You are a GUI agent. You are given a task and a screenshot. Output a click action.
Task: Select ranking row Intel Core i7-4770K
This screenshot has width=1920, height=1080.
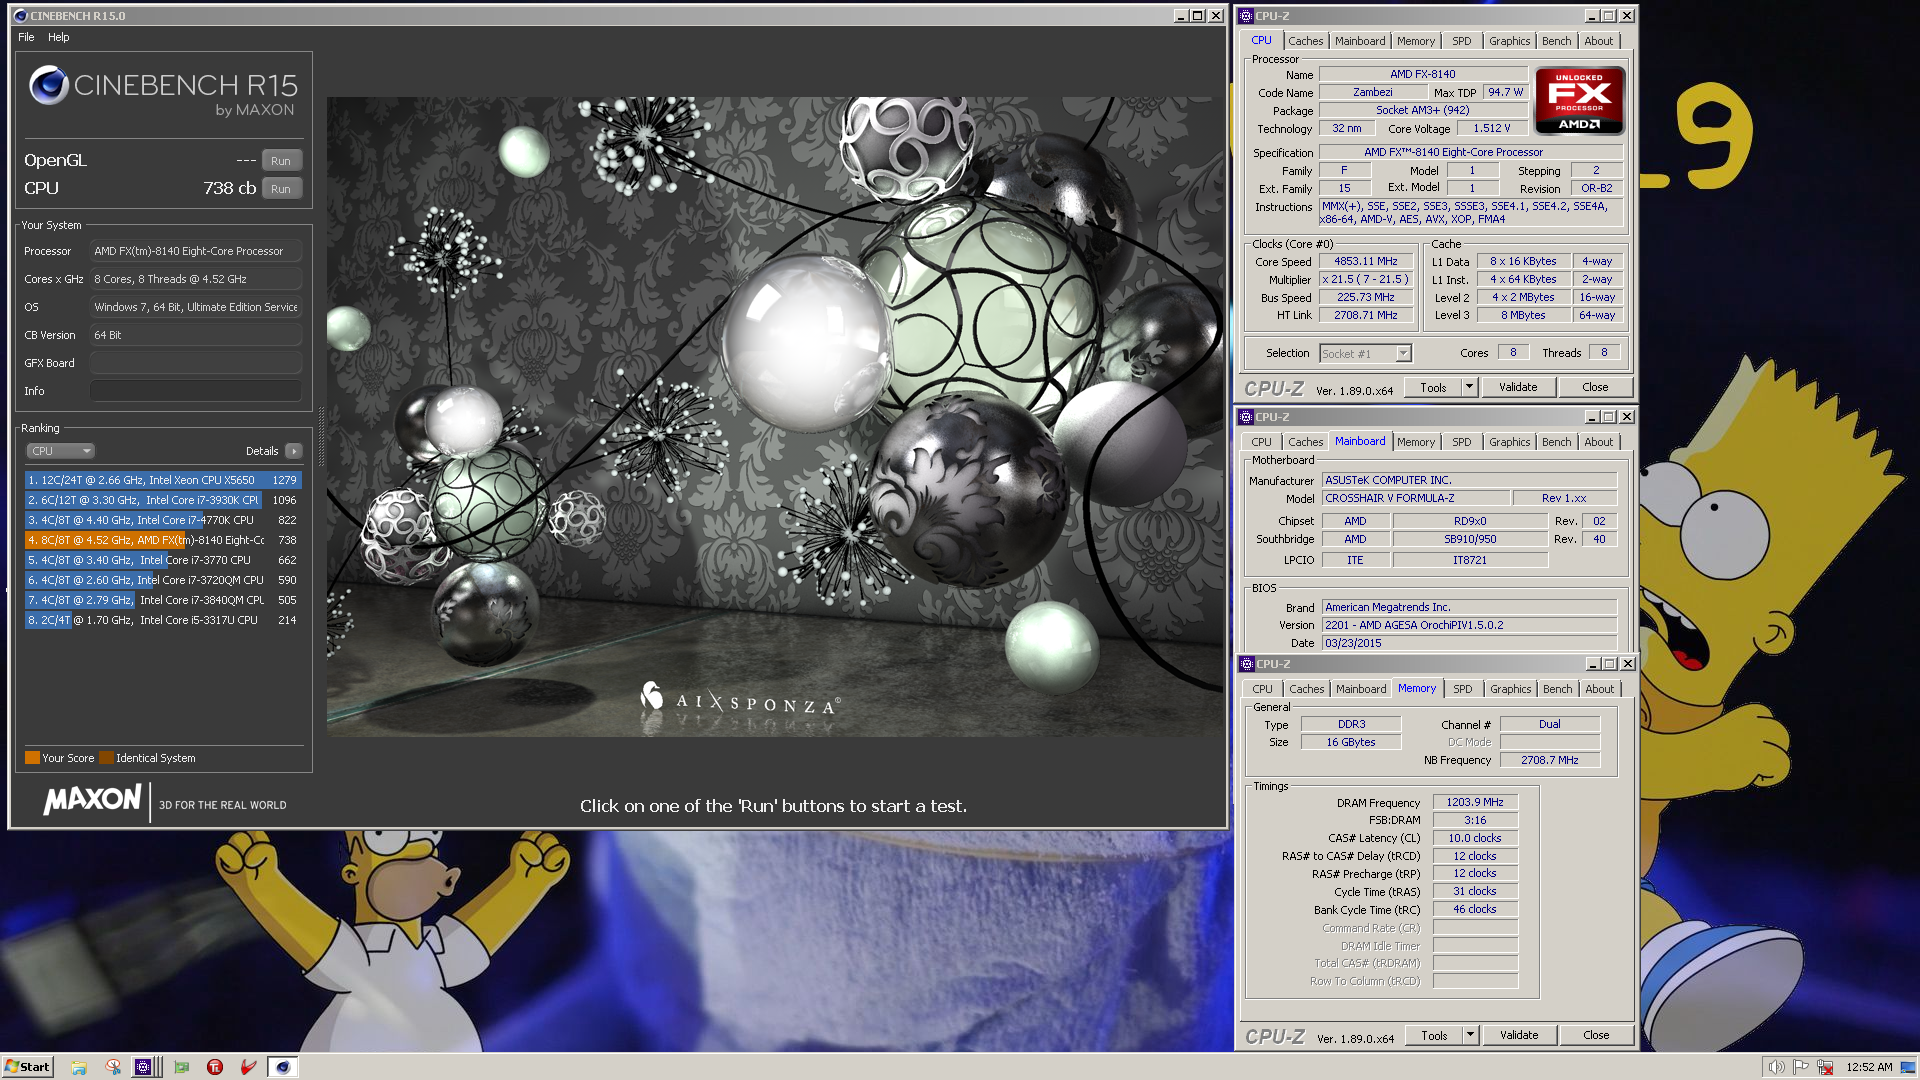[162, 520]
